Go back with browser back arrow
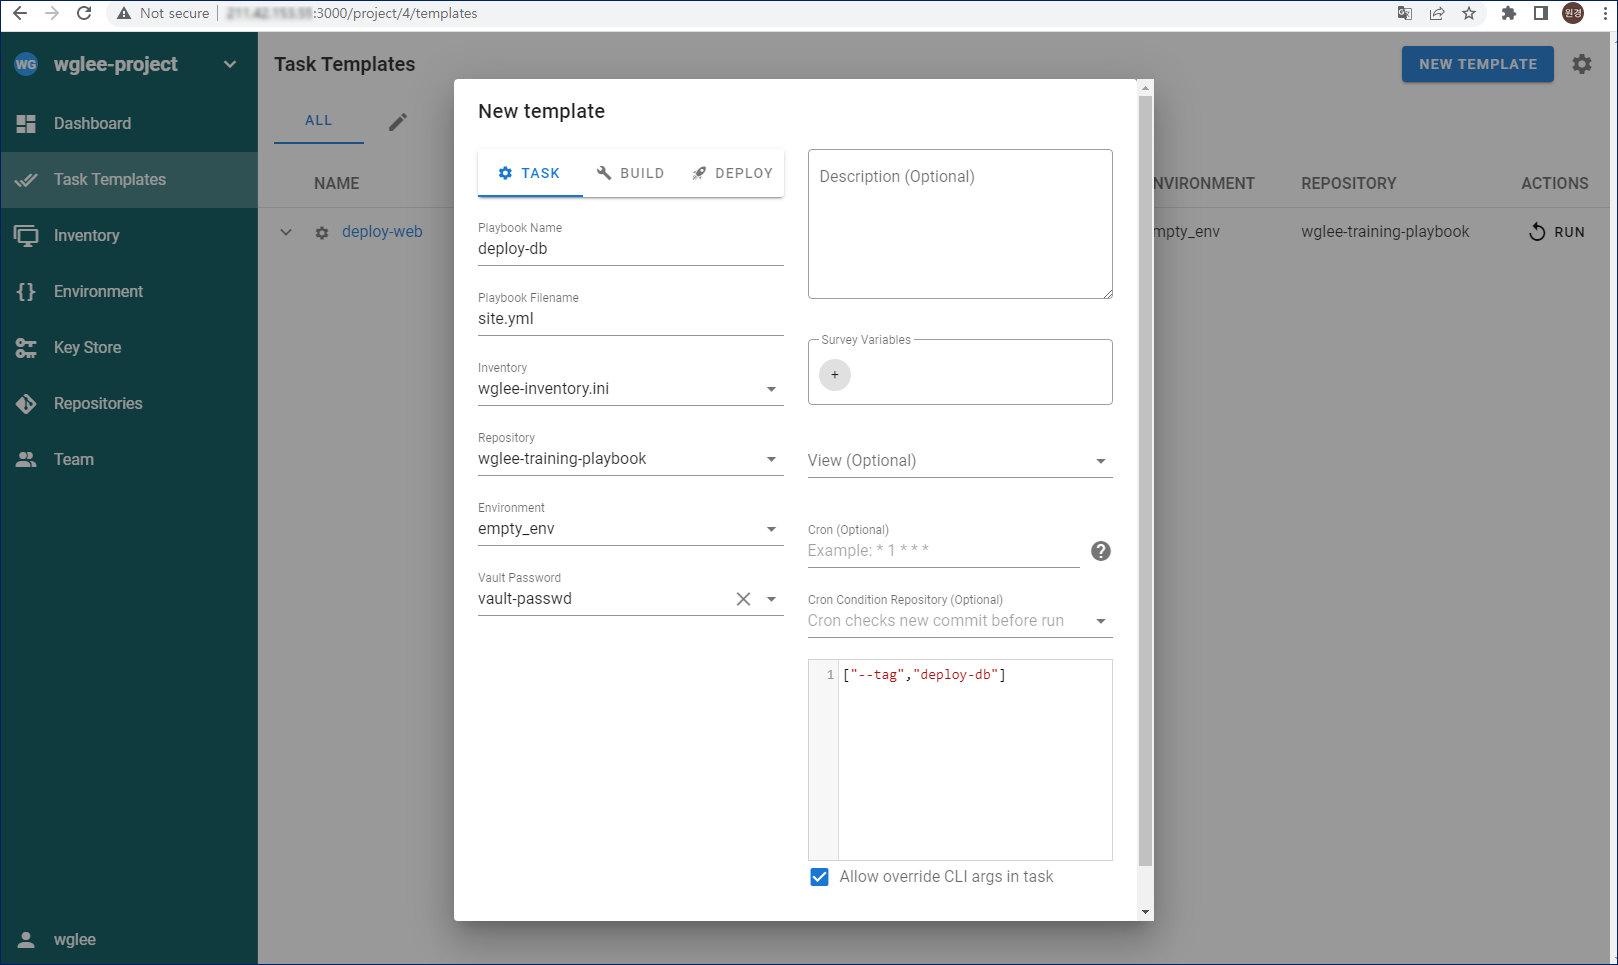This screenshot has width=1618, height=965. 20,13
